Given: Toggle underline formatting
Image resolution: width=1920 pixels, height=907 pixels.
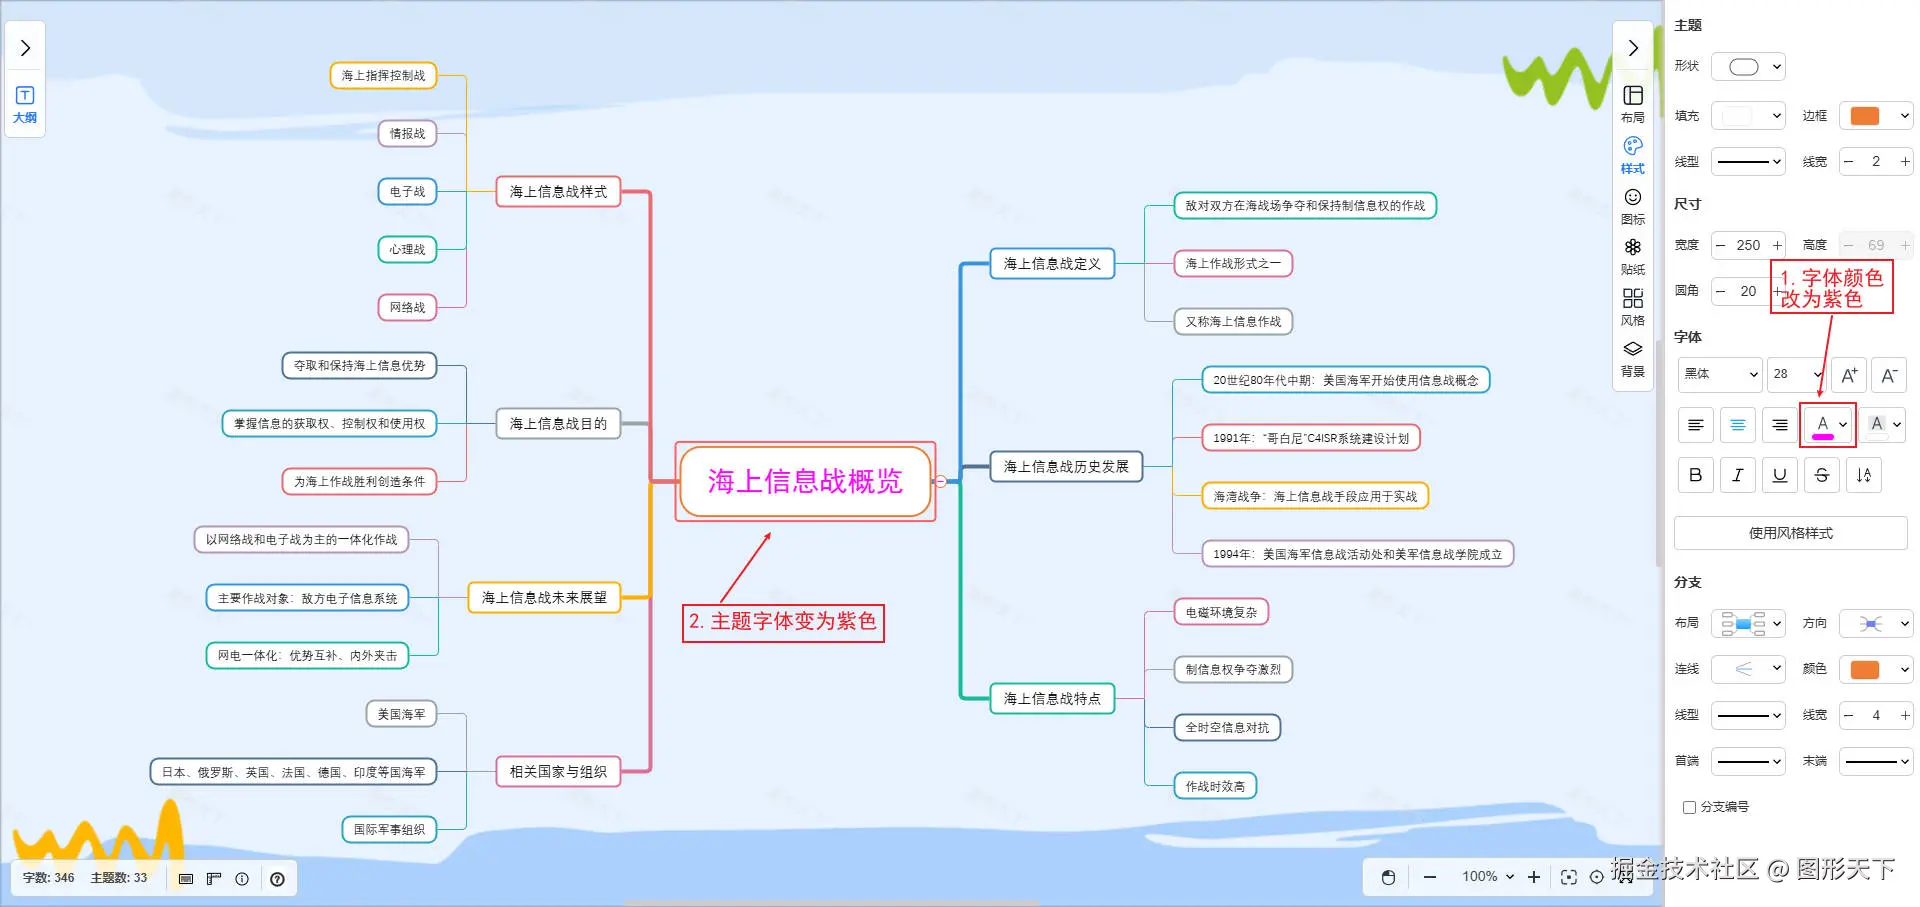Looking at the screenshot, I should tap(1780, 475).
